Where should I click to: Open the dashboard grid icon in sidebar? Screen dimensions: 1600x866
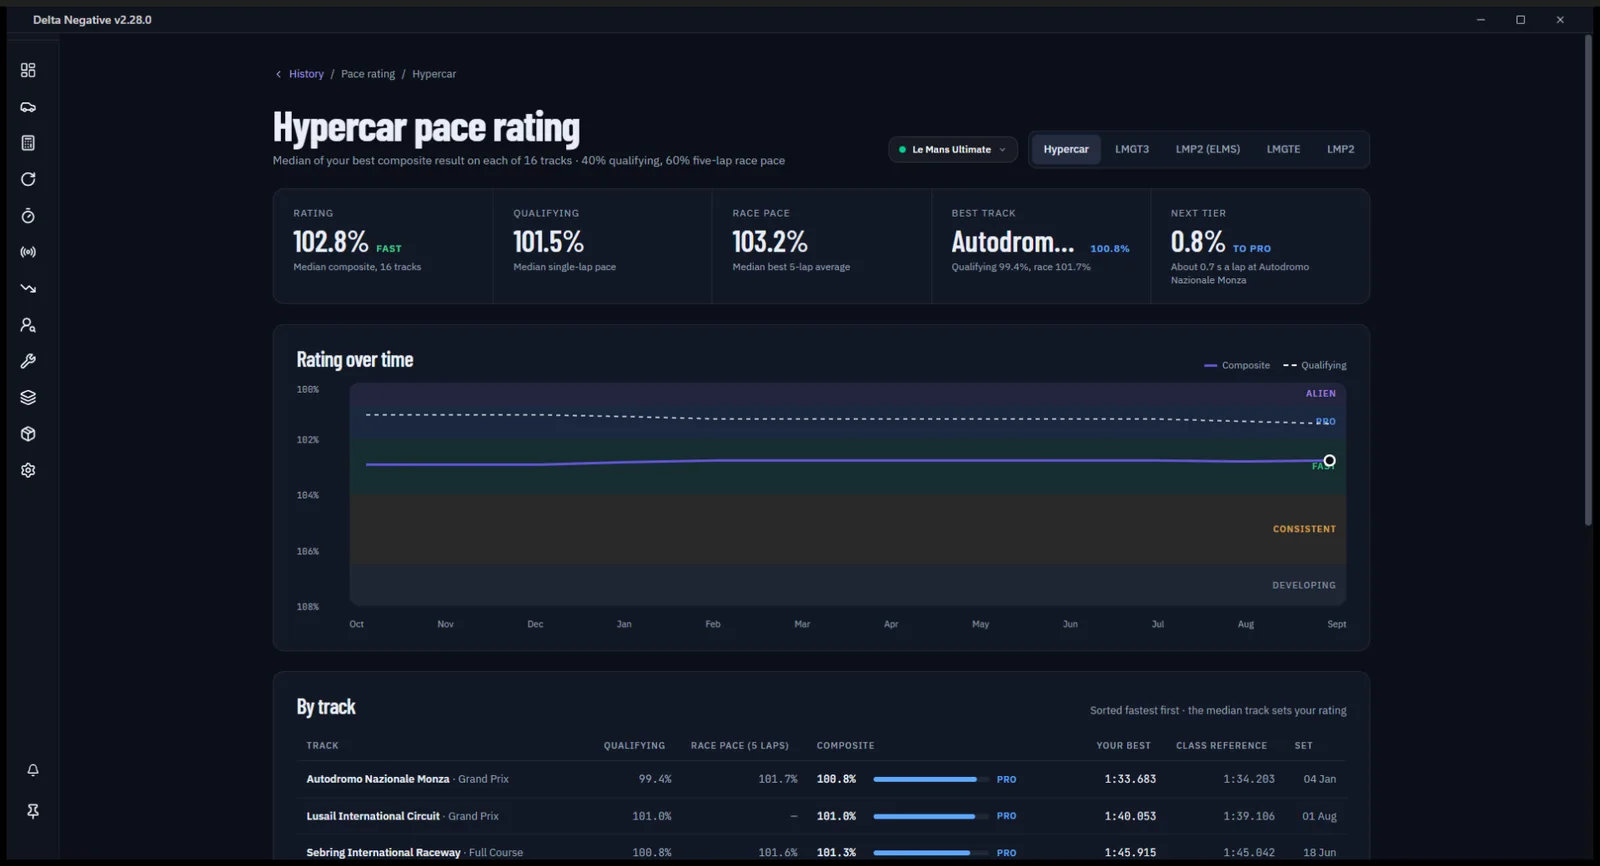[x=28, y=70]
